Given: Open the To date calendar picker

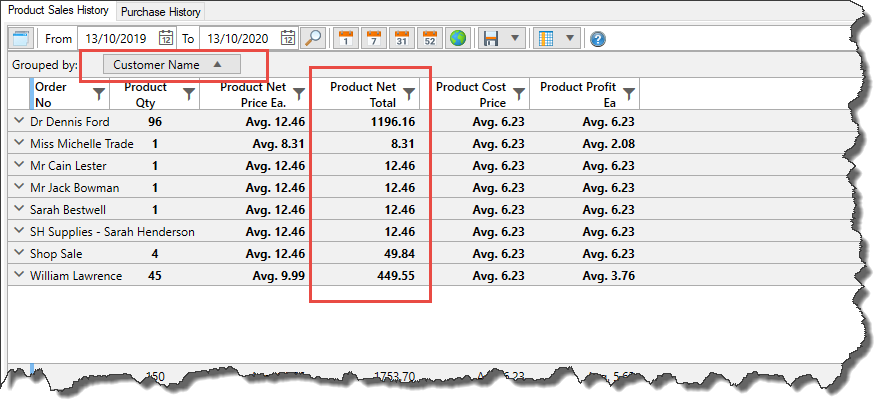Looking at the screenshot, I should pos(288,39).
